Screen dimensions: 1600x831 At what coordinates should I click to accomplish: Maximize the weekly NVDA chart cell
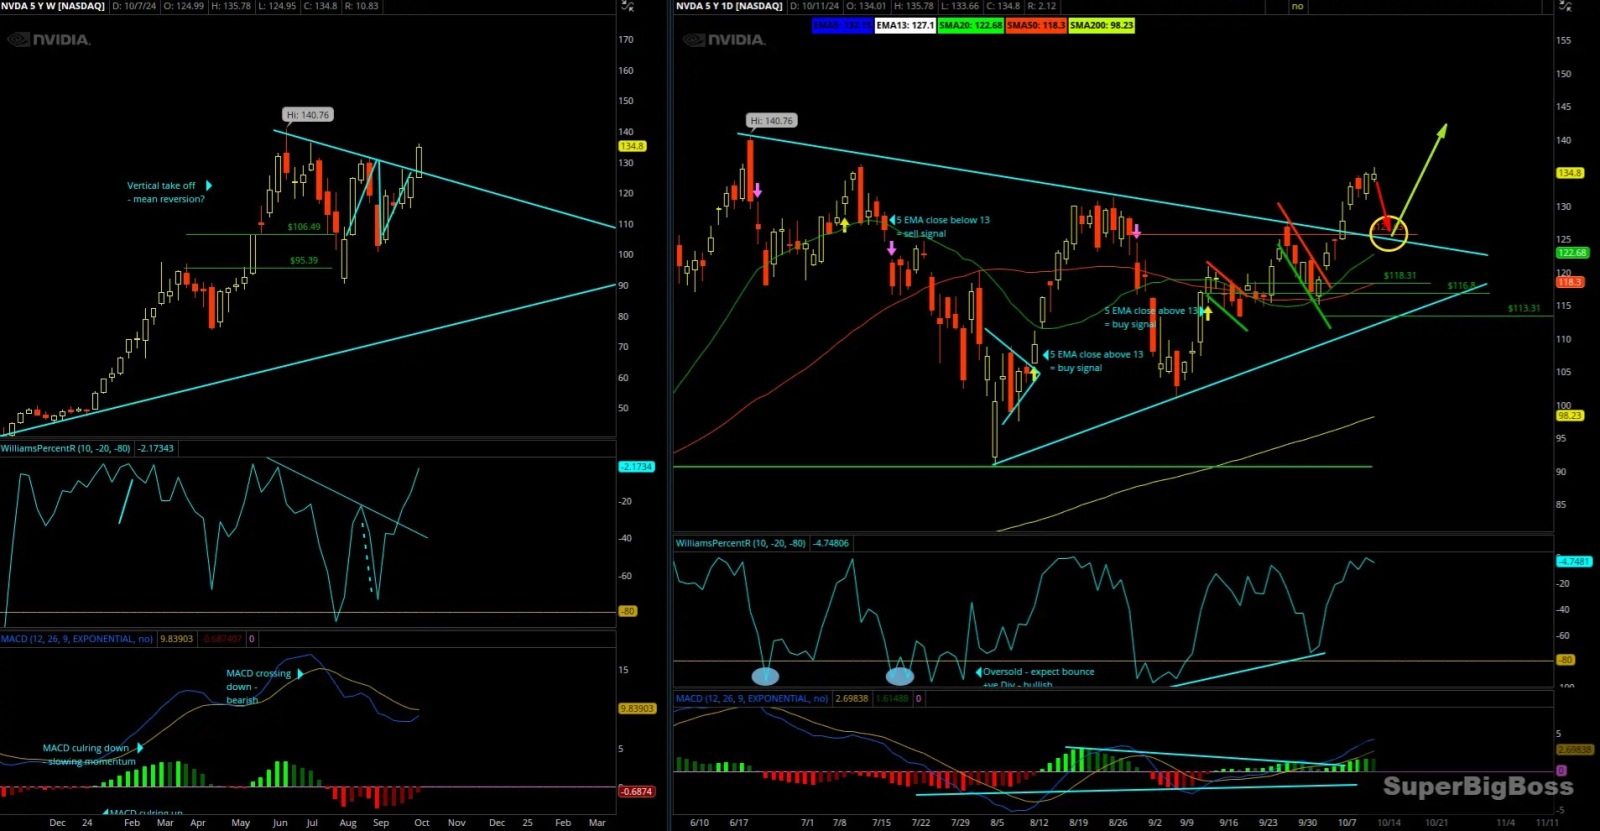tap(628, 6)
